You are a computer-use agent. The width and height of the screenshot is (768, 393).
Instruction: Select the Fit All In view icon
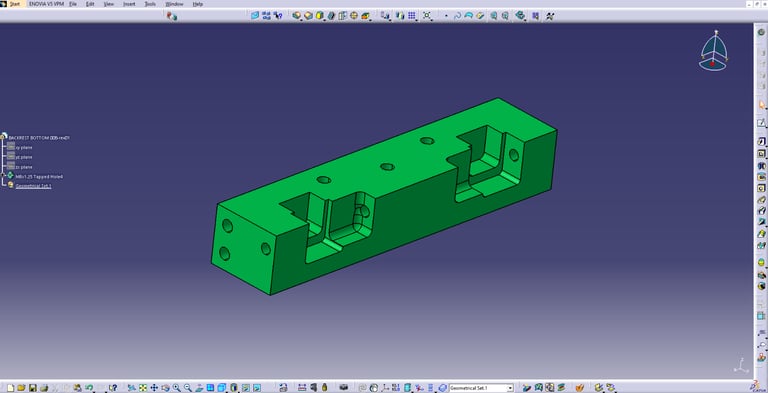[143, 388]
